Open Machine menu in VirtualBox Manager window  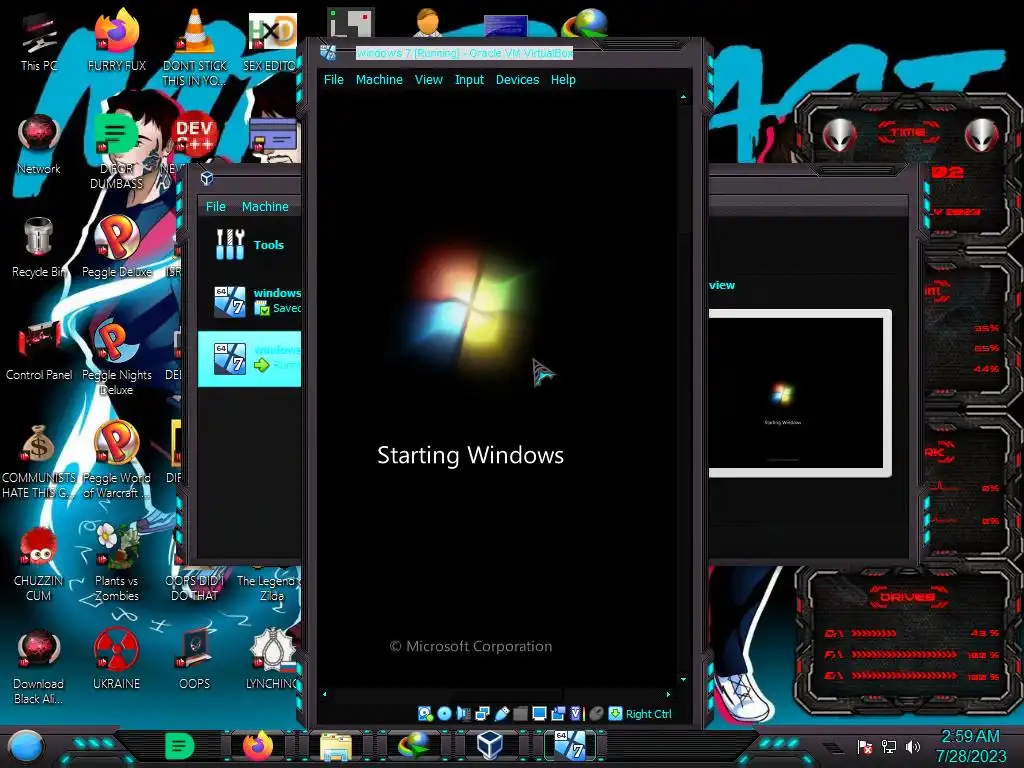coord(264,206)
